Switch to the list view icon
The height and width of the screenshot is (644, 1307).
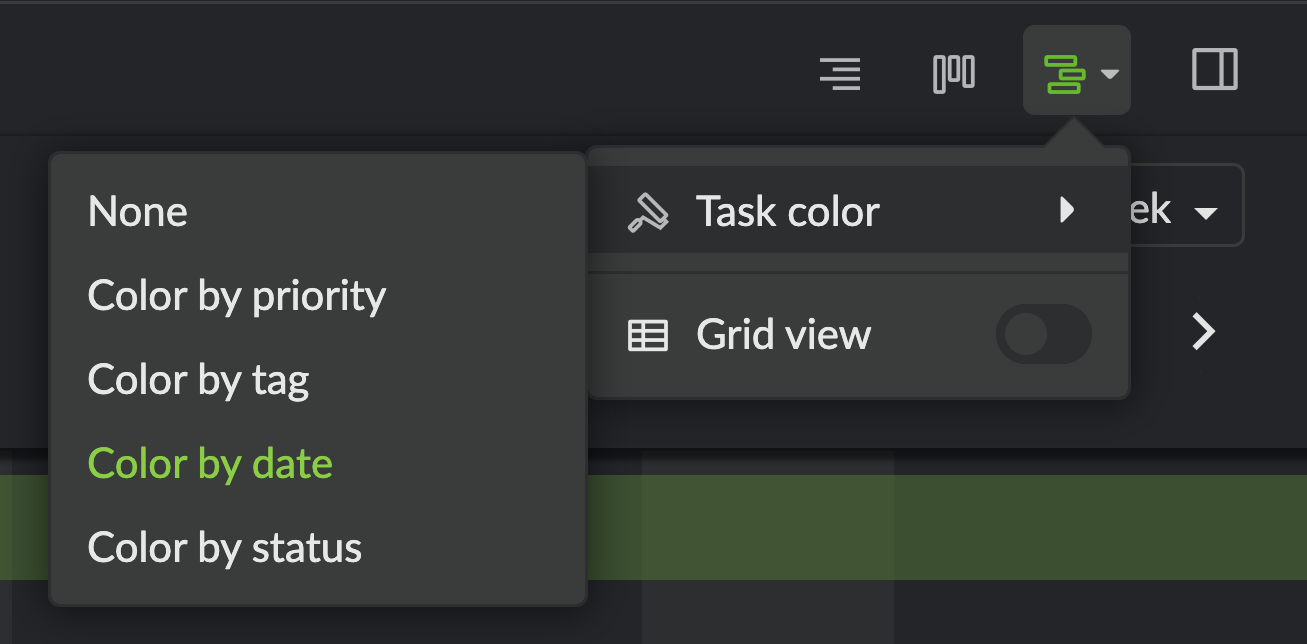click(840, 74)
